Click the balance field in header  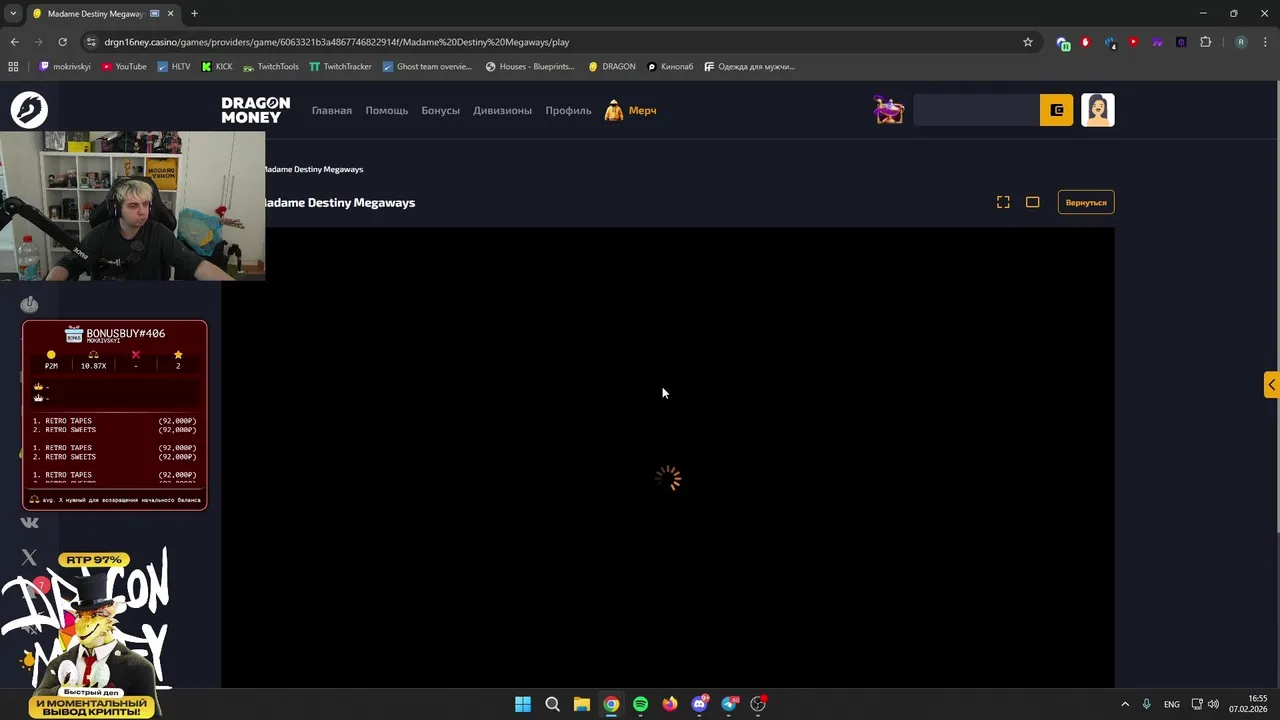976,110
